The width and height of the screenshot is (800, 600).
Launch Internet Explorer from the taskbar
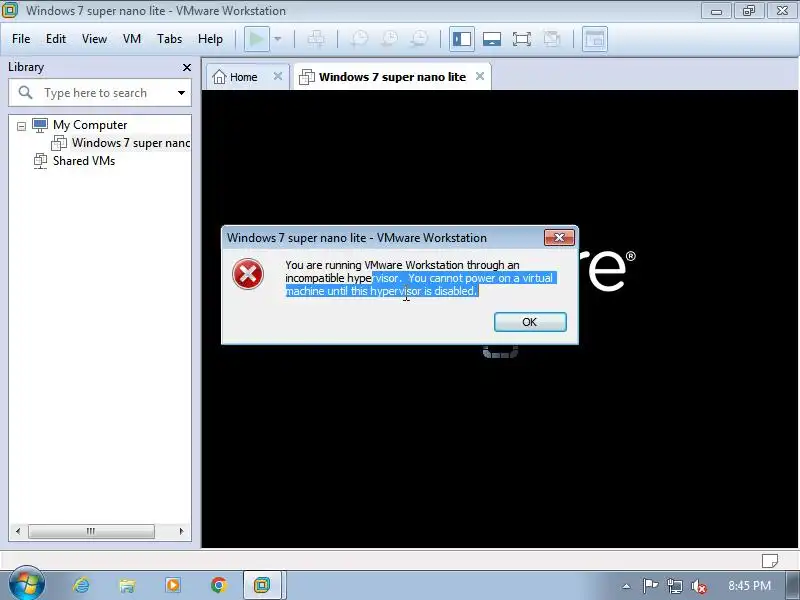point(81,585)
